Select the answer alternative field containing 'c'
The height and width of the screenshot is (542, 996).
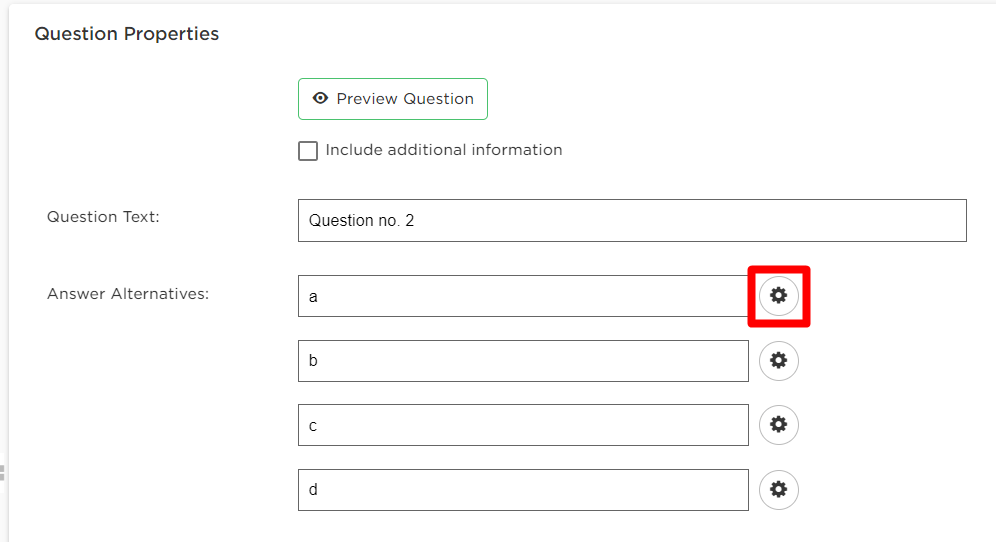point(523,425)
